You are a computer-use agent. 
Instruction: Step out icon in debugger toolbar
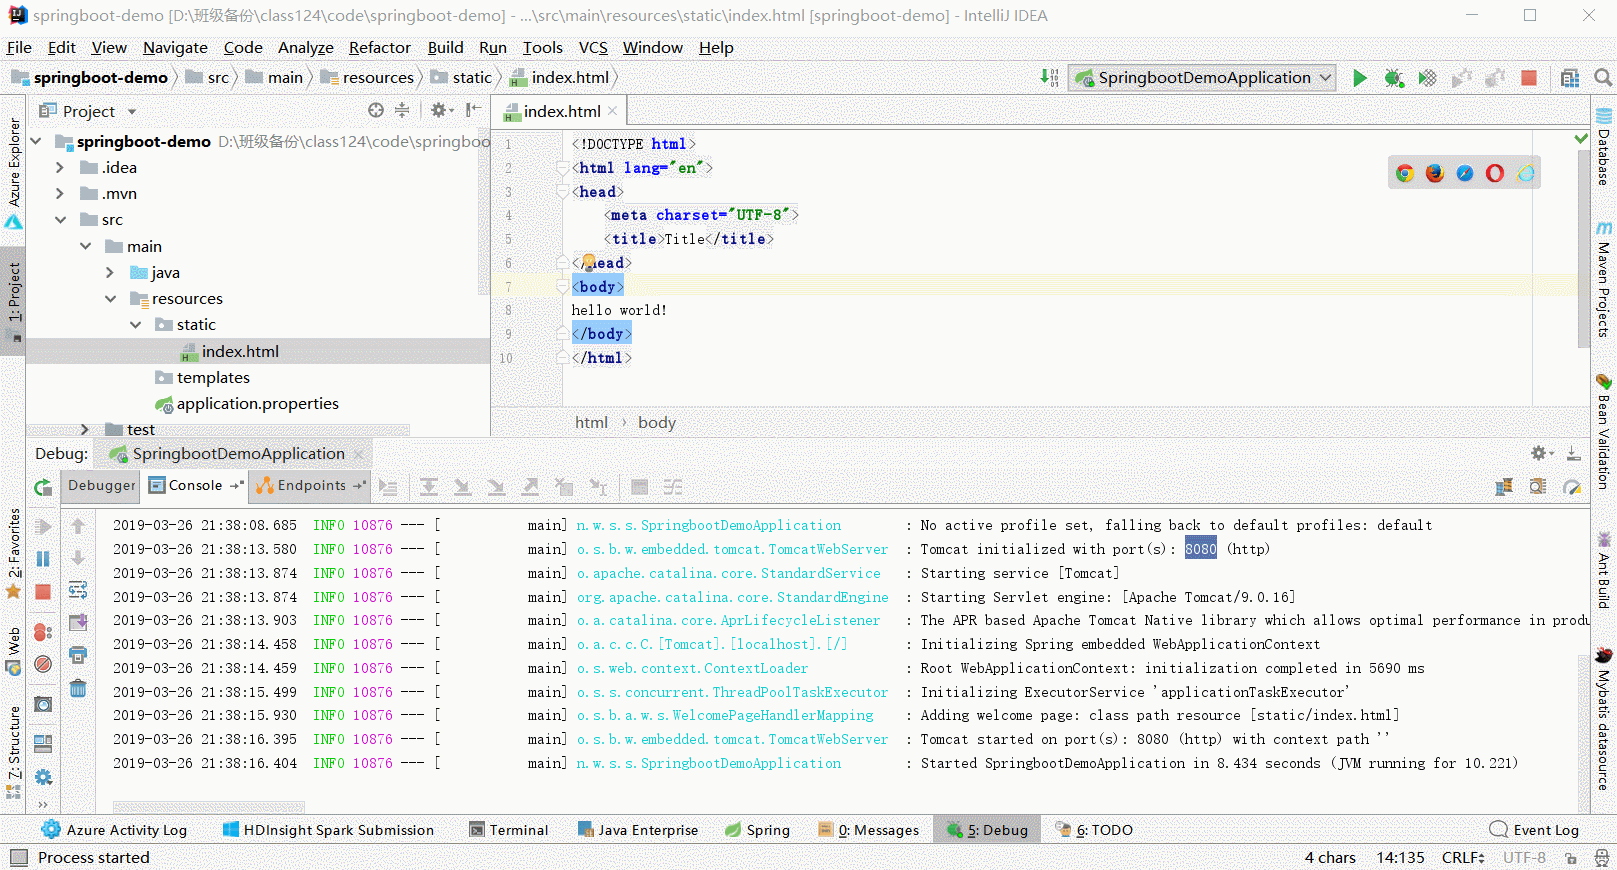click(530, 487)
